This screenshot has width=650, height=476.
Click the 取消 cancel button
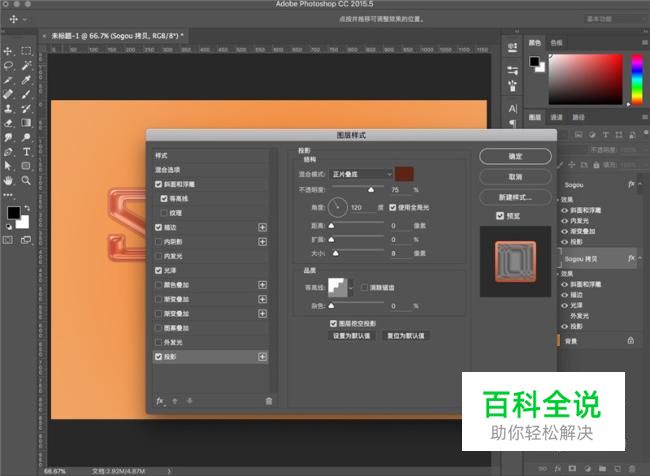point(515,177)
